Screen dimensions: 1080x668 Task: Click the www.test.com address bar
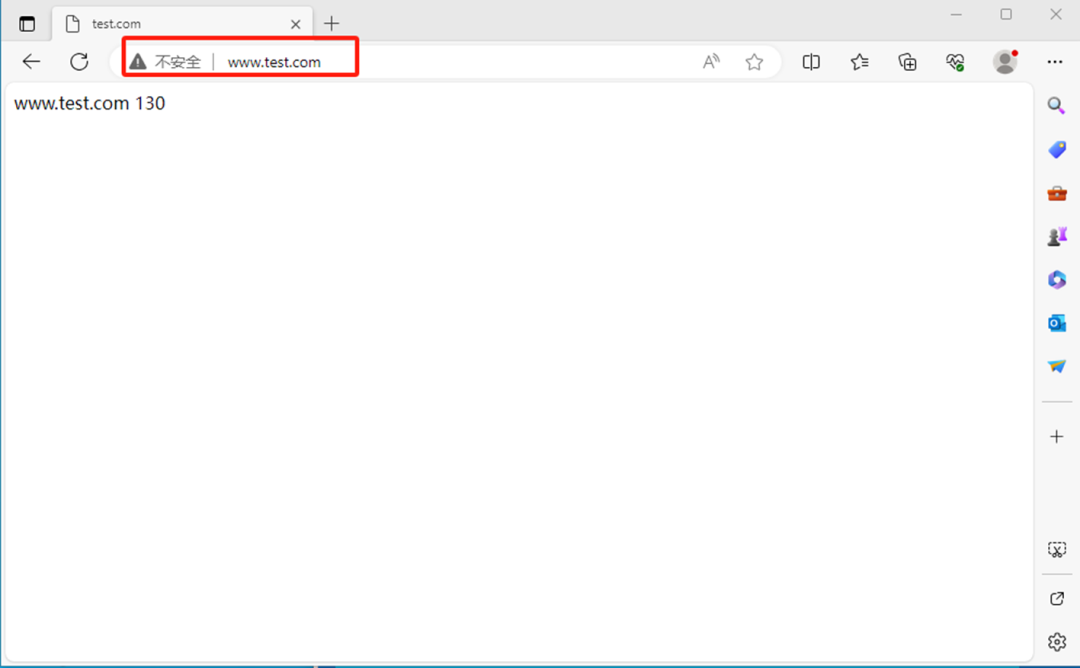450,62
